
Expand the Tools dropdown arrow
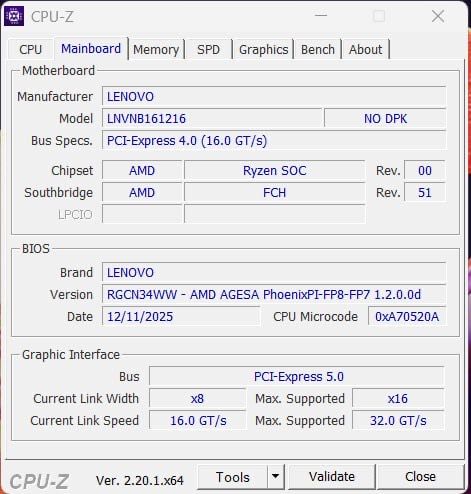point(276,477)
